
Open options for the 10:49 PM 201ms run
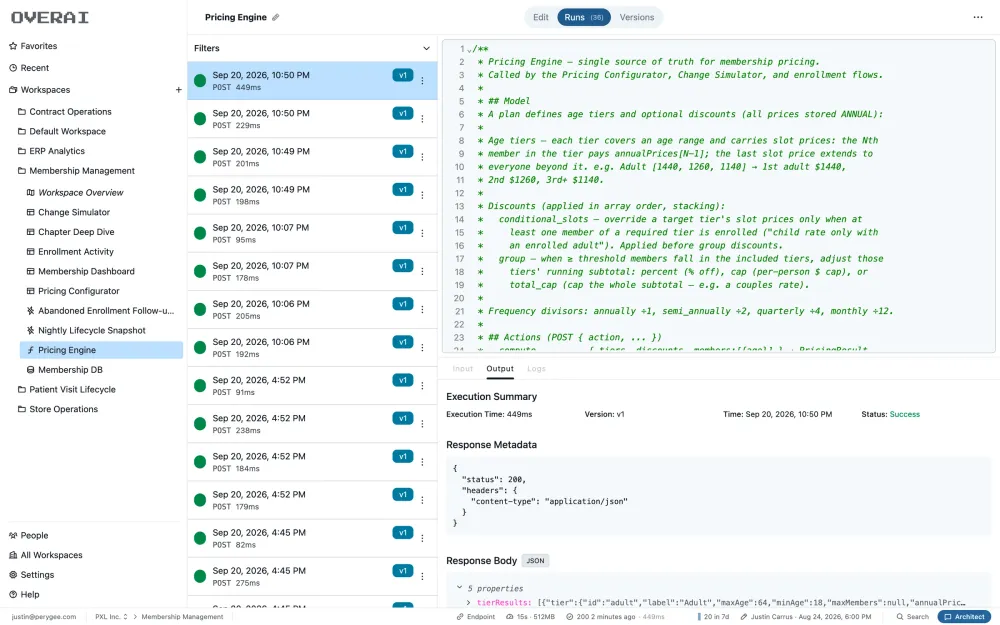pyautogui.click(x=422, y=157)
